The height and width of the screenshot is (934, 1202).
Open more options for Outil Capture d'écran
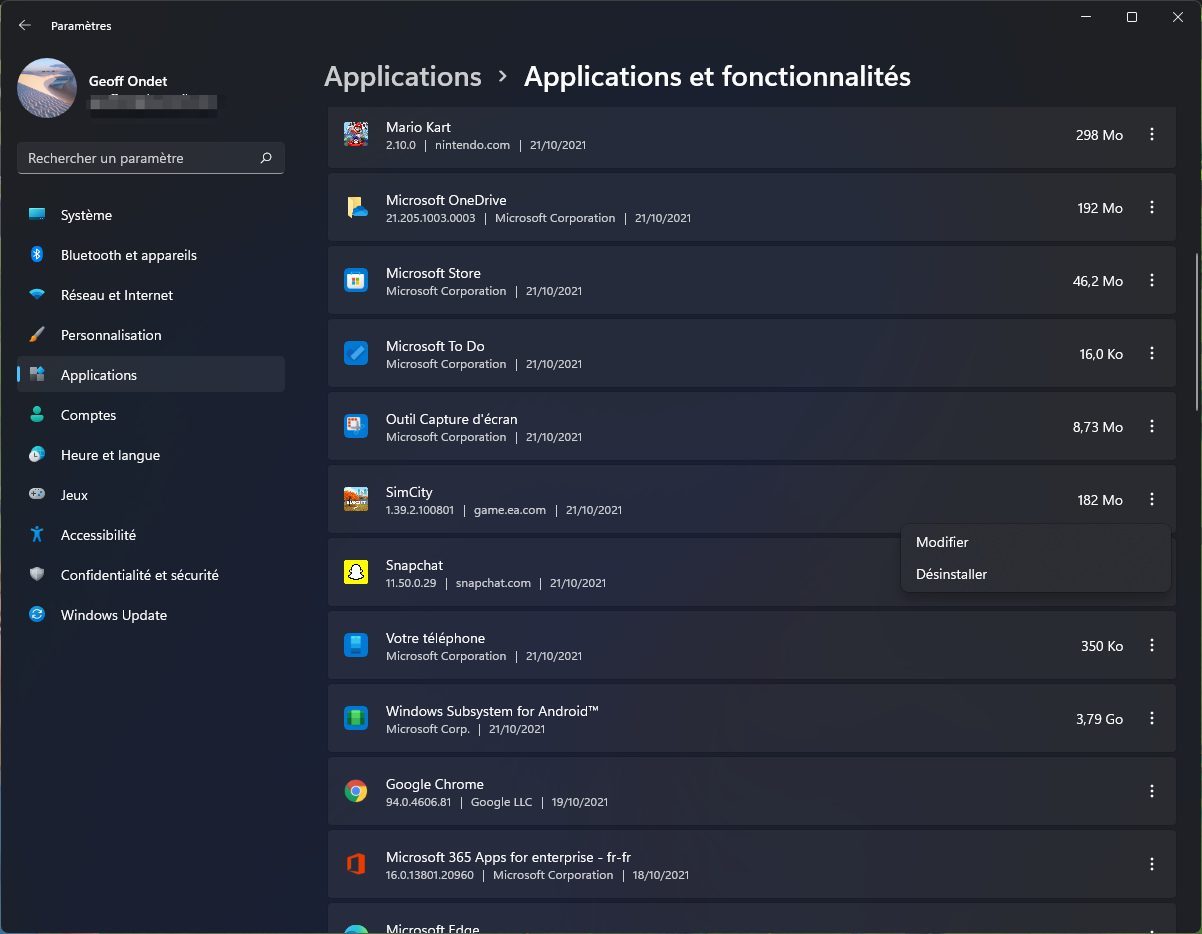[1152, 427]
